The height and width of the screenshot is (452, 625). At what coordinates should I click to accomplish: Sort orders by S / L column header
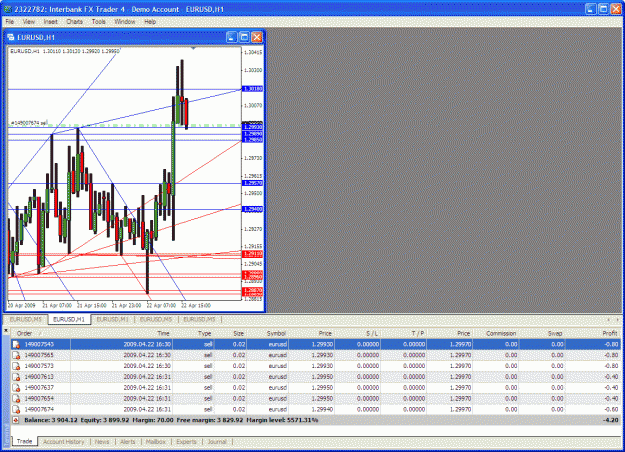coord(372,333)
